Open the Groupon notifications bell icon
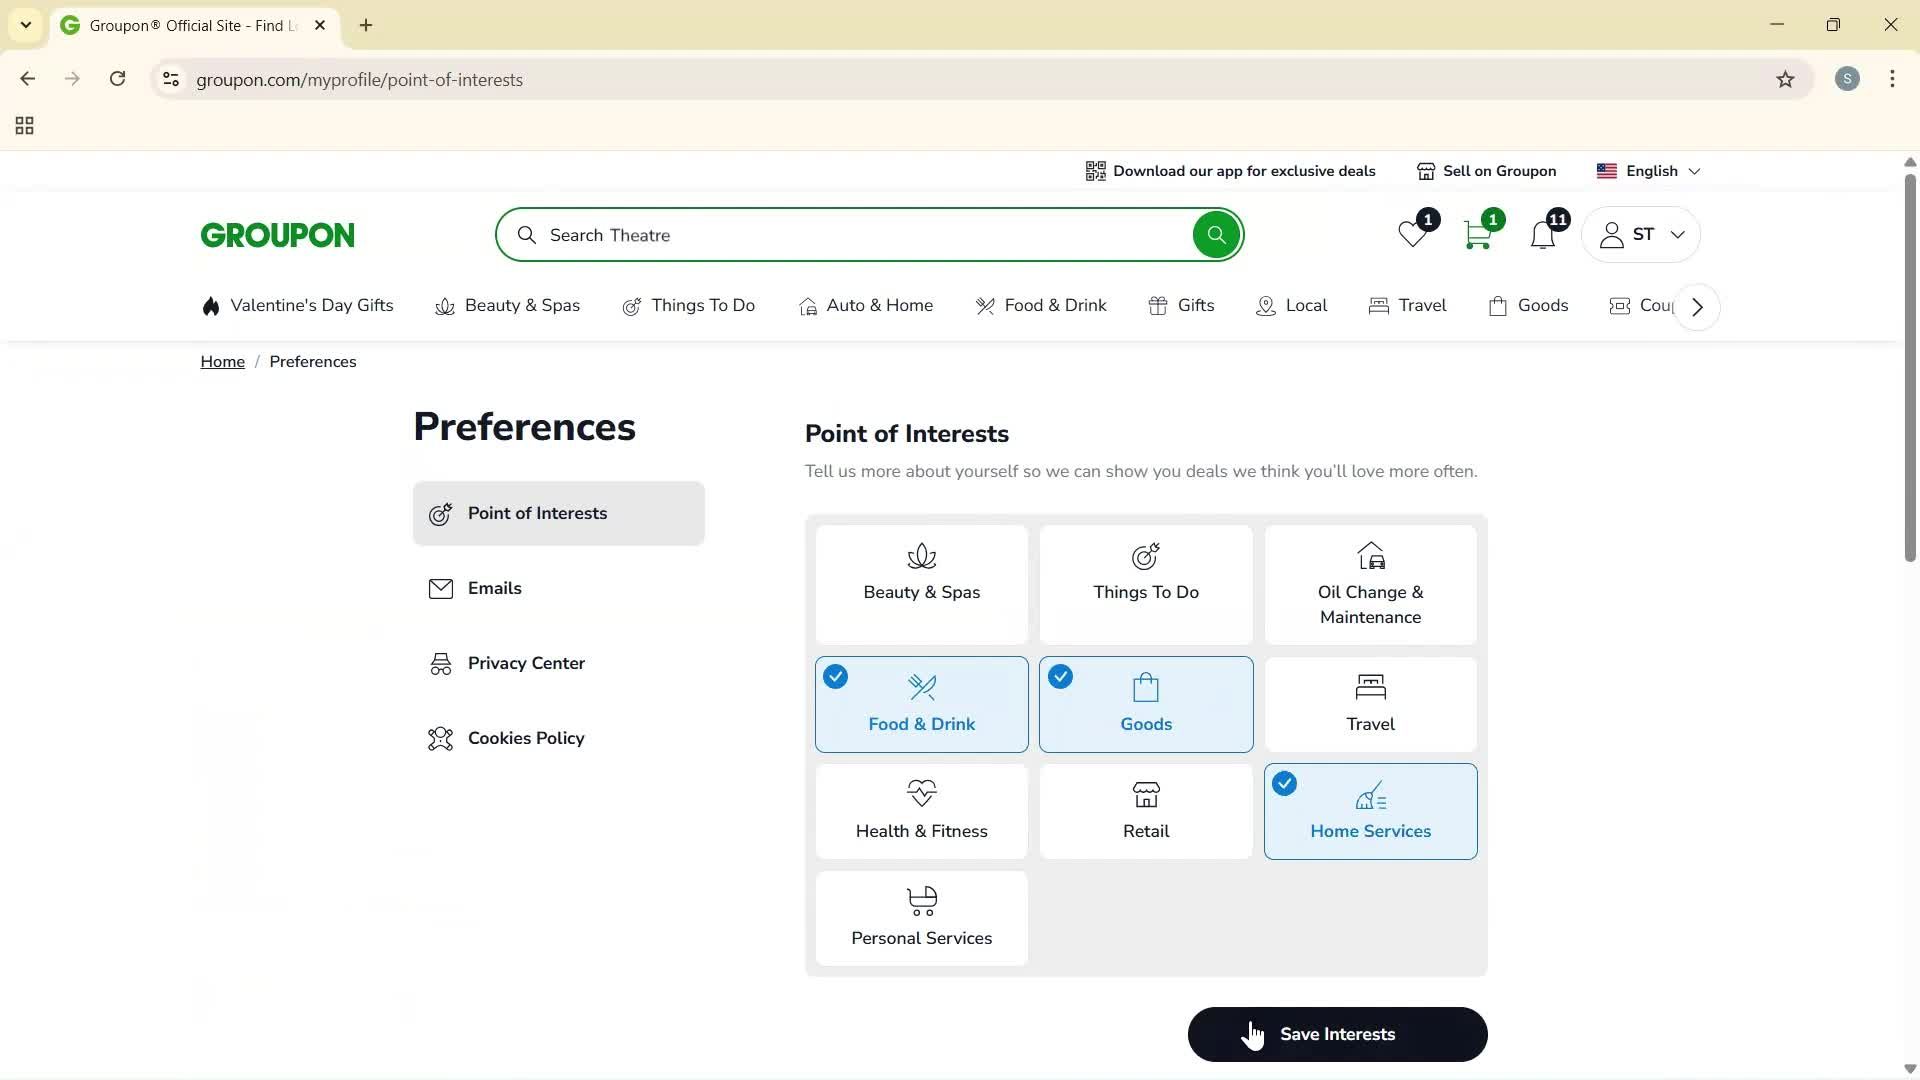 tap(1542, 234)
